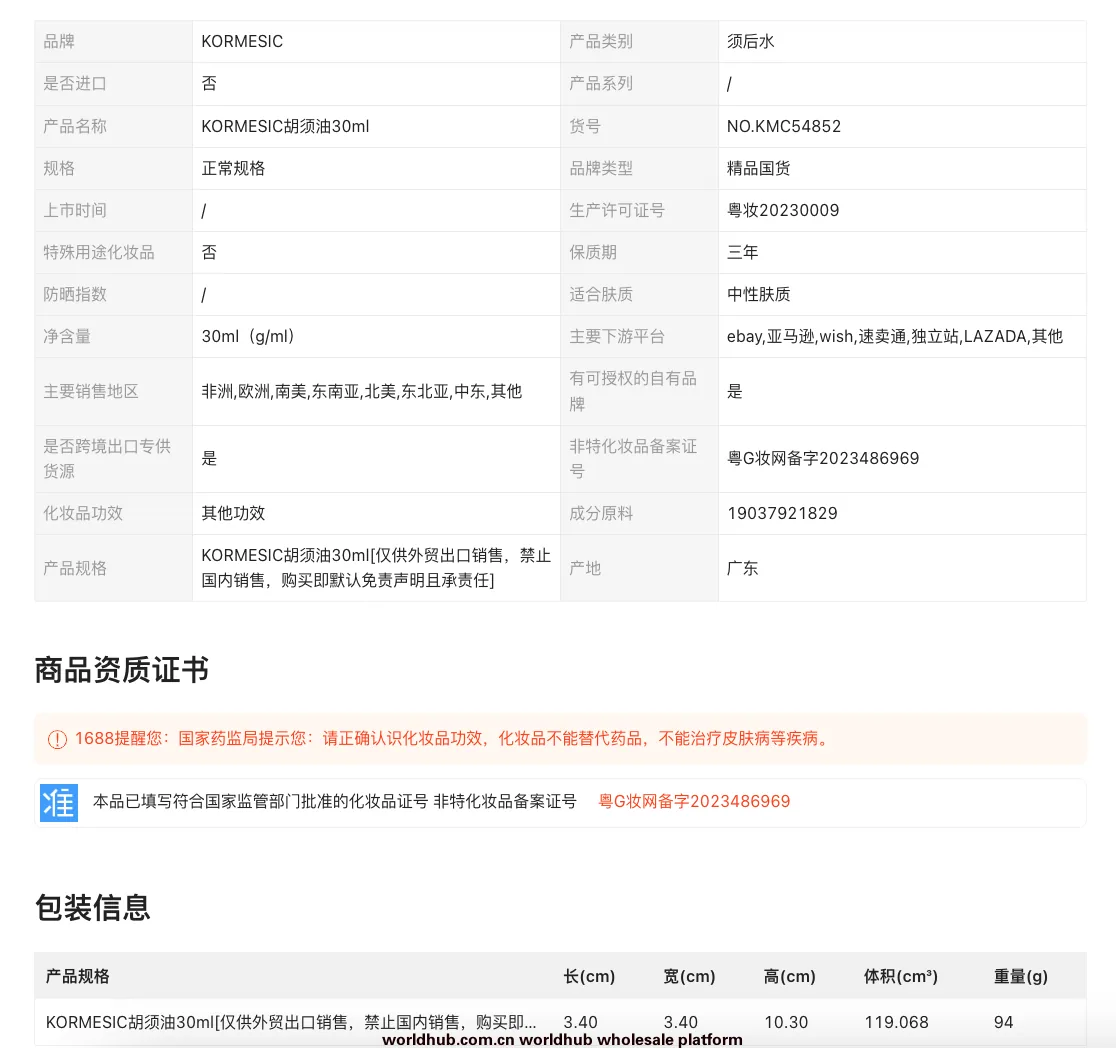Click the shelf life value 三年

coord(742,252)
